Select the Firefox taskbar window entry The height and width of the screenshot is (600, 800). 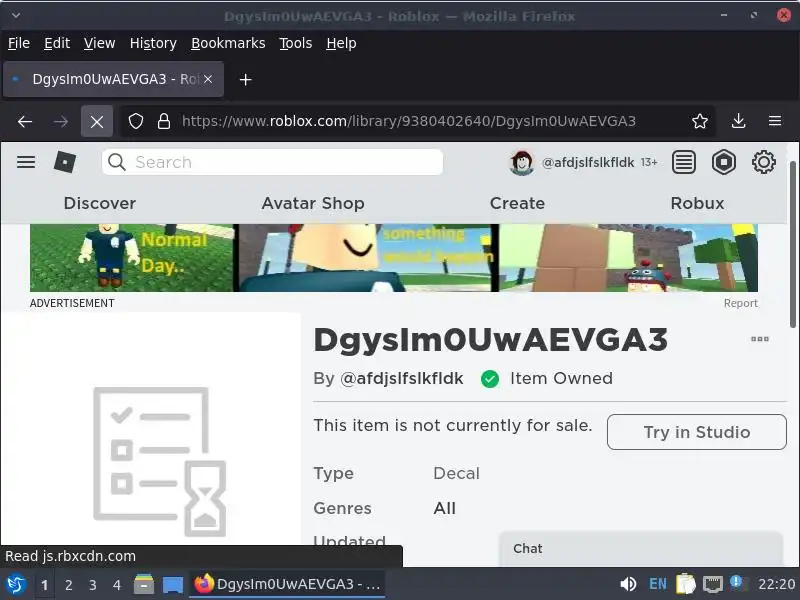click(287, 584)
